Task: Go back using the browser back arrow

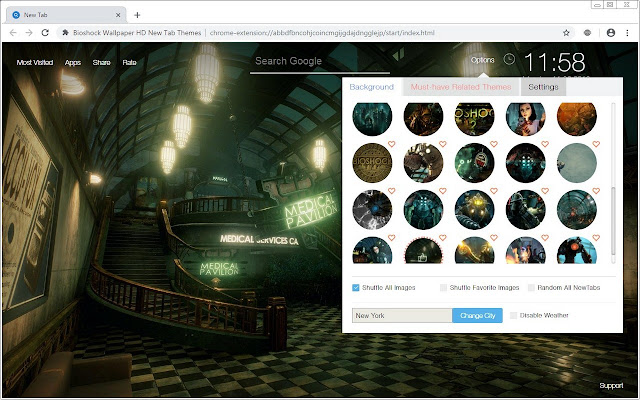Action: (x=13, y=33)
